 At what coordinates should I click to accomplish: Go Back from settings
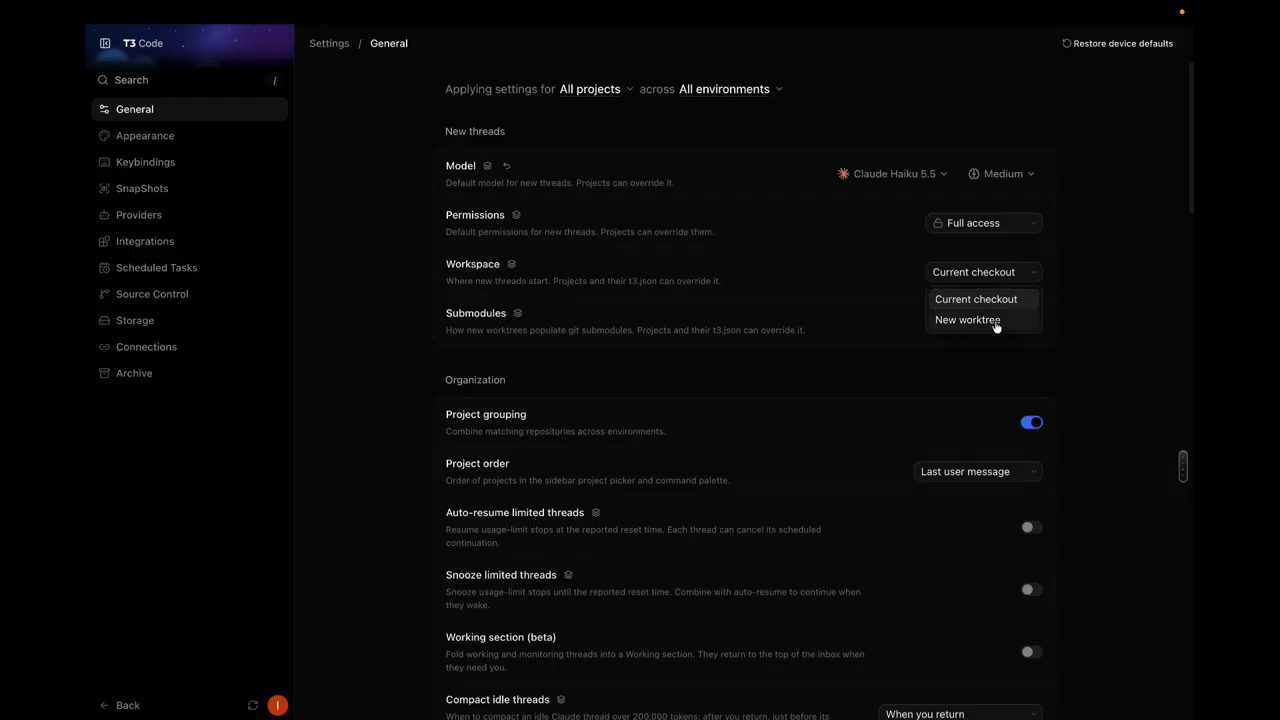[119, 705]
